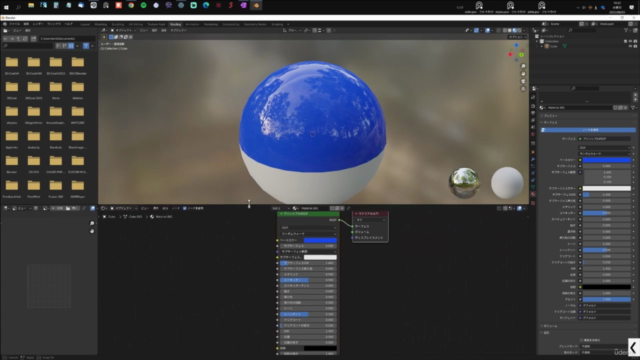Open the transform orientation dropdown in viewport header
This screenshot has width=640, height=360.
coord(292,30)
